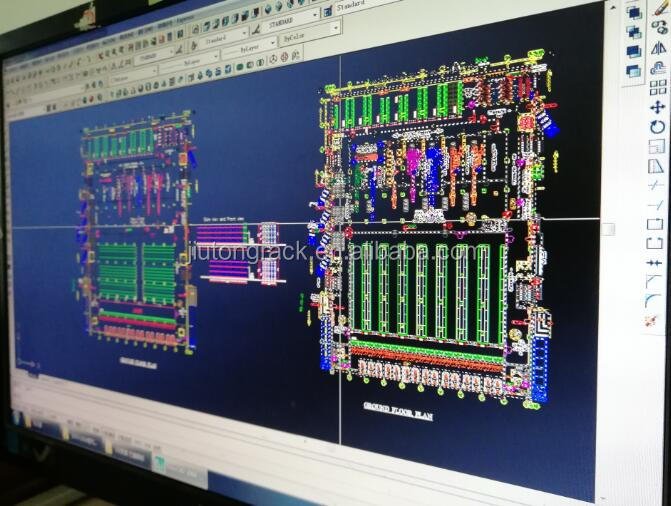
Task: Select the Extend tool
Action: (x=655, y=205)
